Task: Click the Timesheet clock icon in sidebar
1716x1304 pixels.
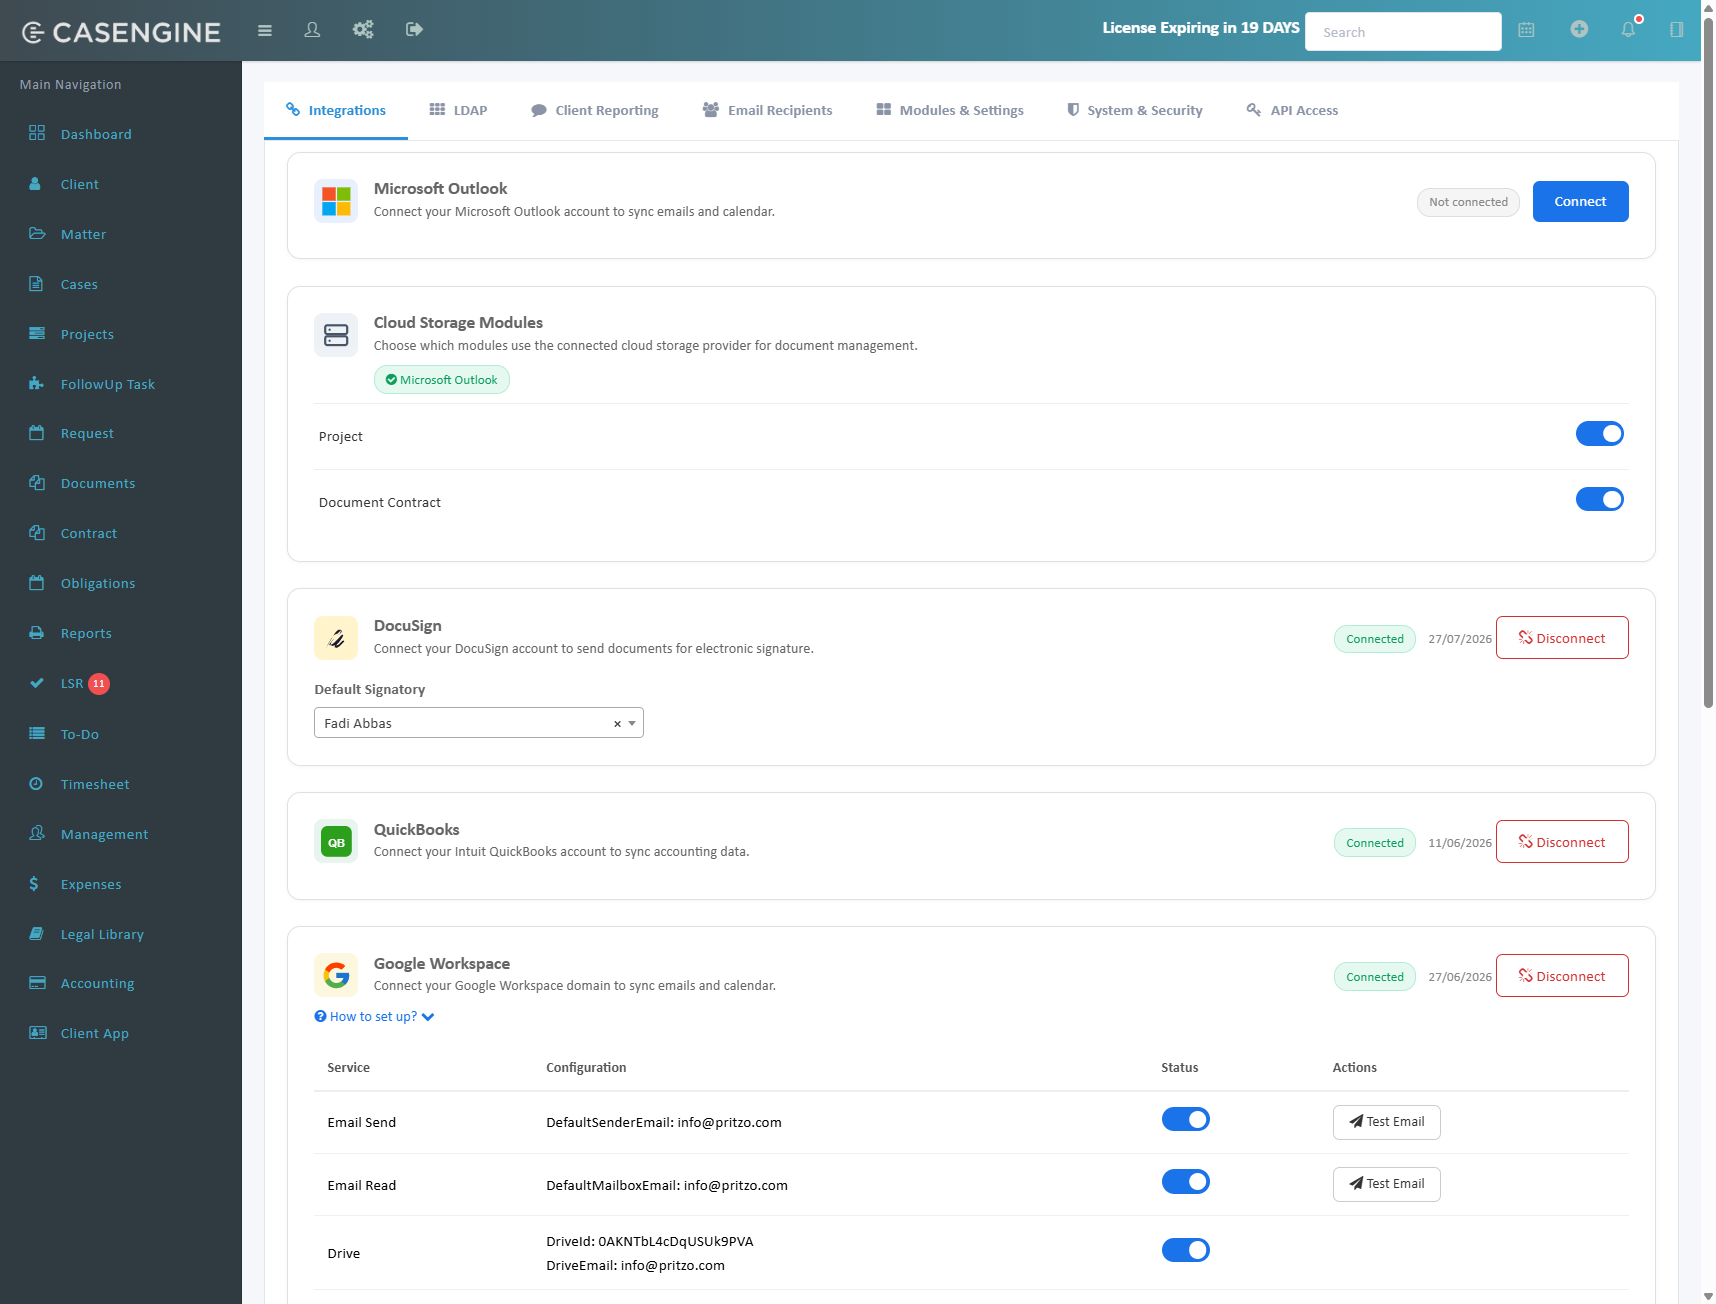Action: coord(36,784)
